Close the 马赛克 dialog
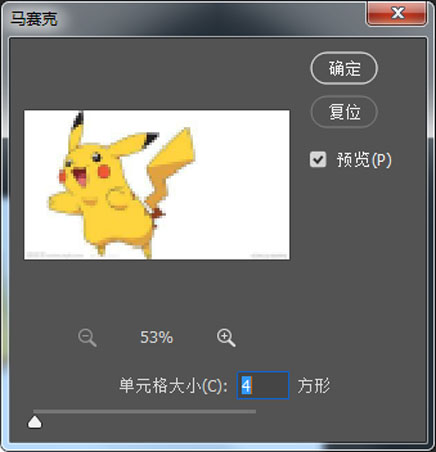 coord(397,13)
